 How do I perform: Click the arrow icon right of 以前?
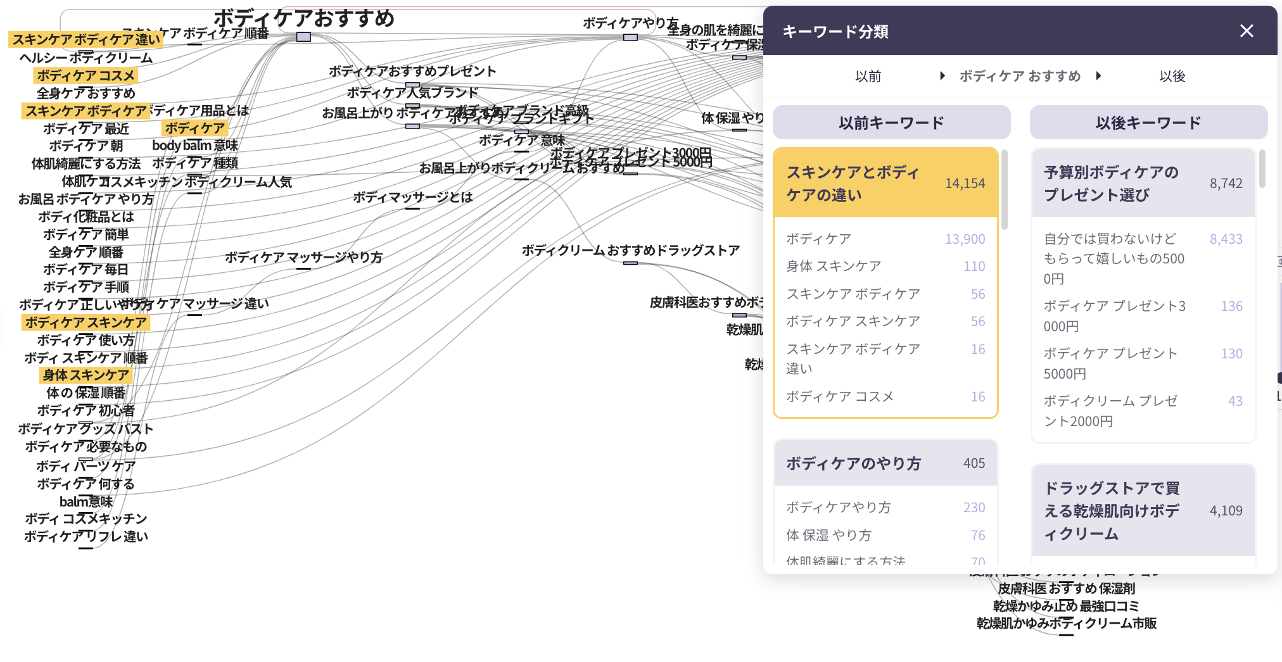[942, 76]
